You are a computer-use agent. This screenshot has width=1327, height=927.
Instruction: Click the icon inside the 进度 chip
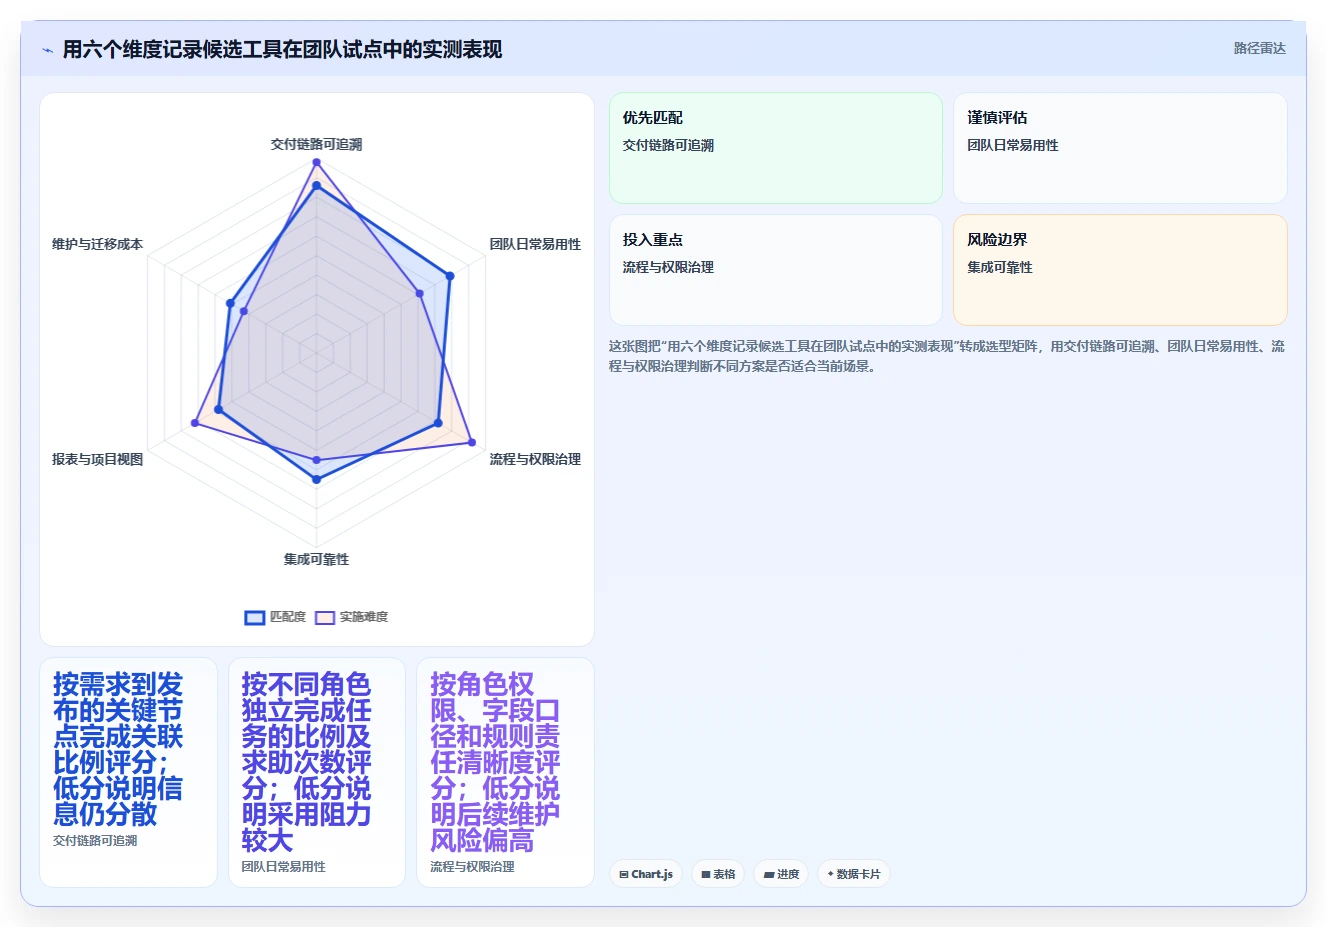(769, 874)
